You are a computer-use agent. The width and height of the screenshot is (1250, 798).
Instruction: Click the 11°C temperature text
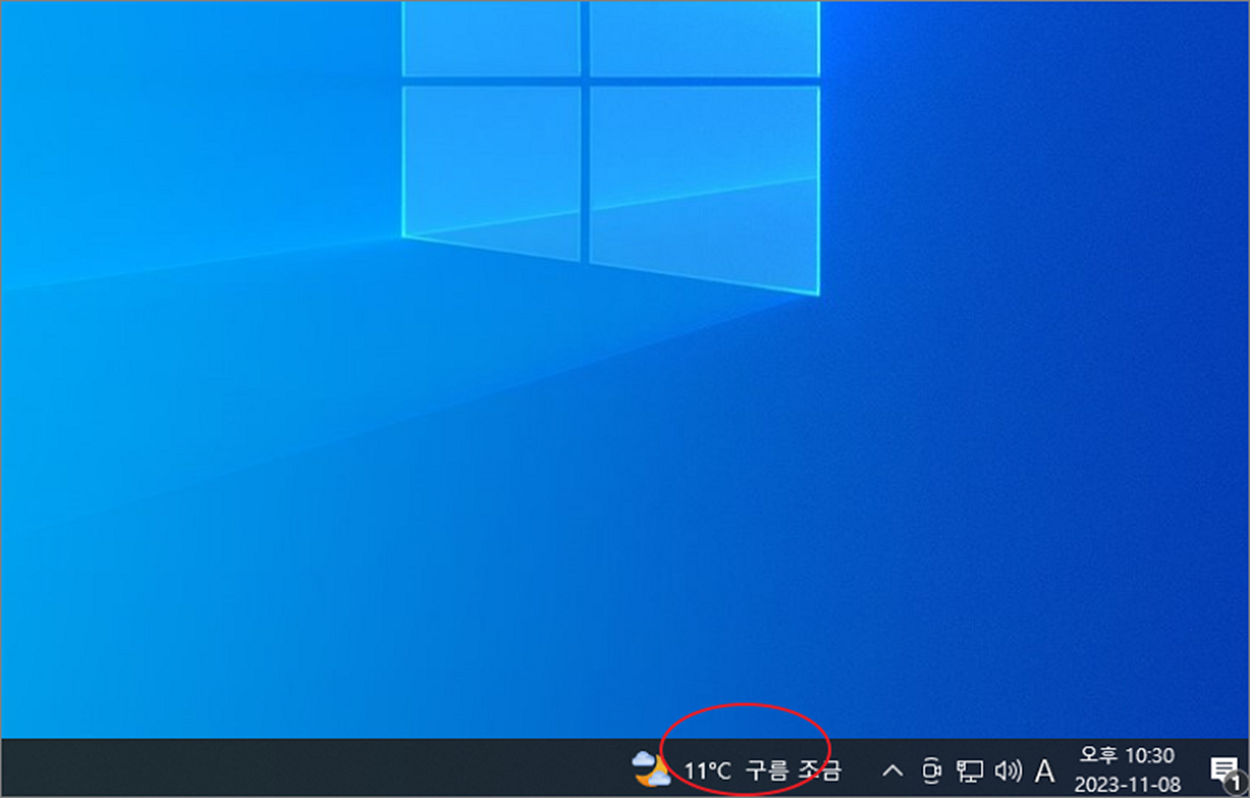708,771
